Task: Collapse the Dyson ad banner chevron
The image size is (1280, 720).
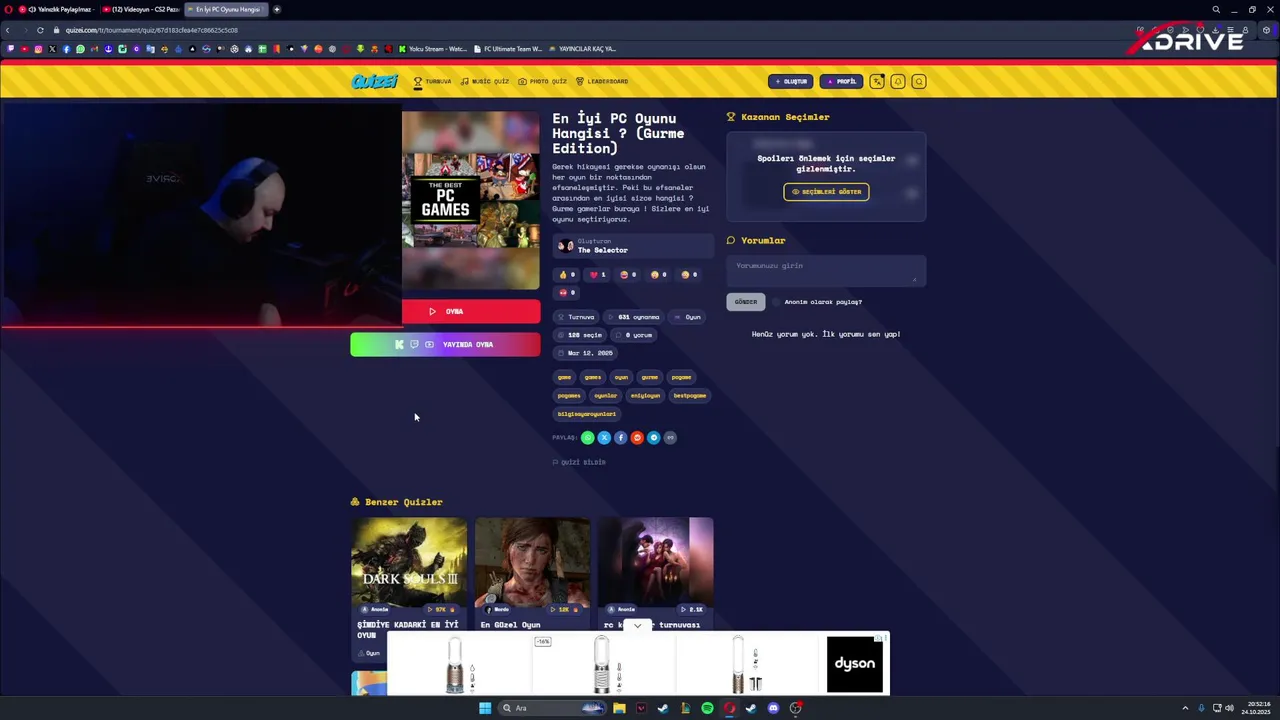Action: point(637,626)
